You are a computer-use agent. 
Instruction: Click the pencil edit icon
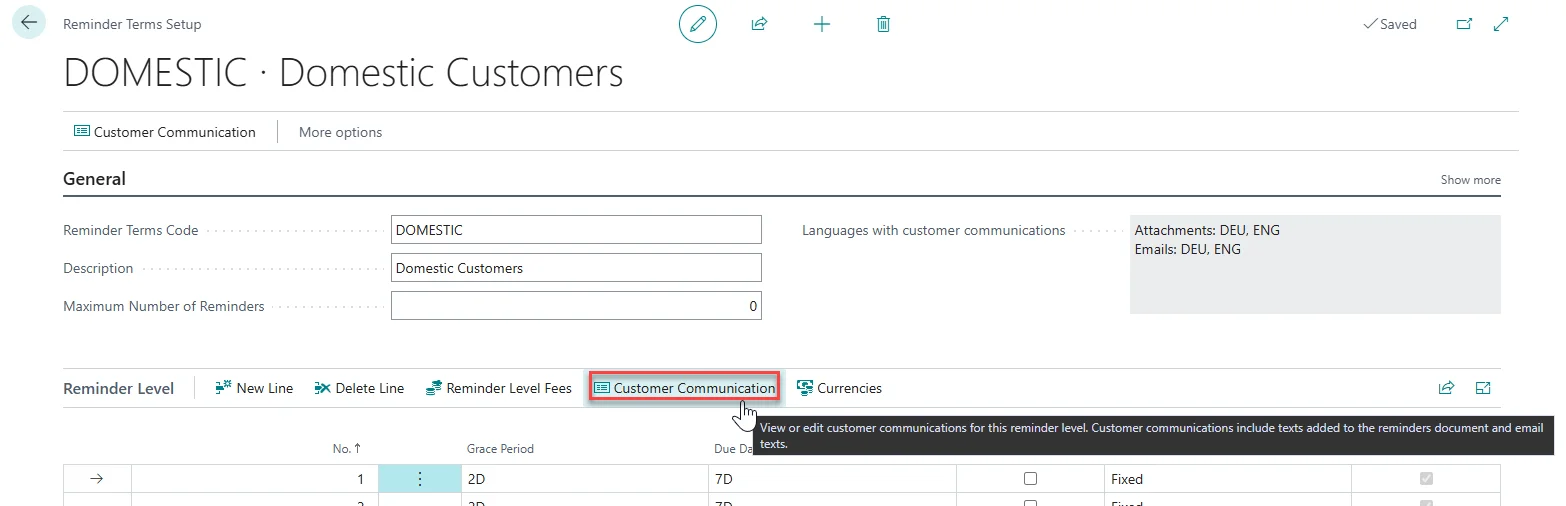coord(698,24)
